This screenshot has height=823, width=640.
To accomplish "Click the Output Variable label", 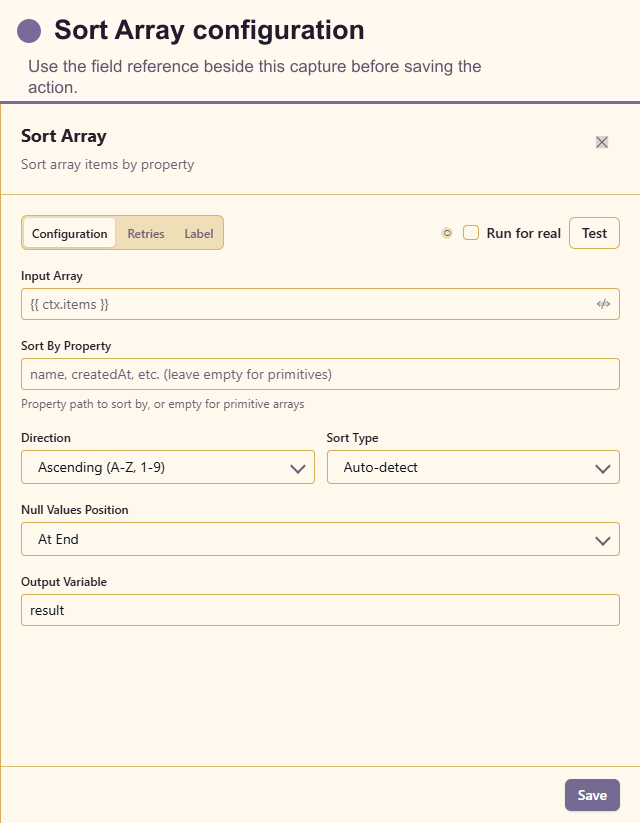I will [x=64, y=582].
